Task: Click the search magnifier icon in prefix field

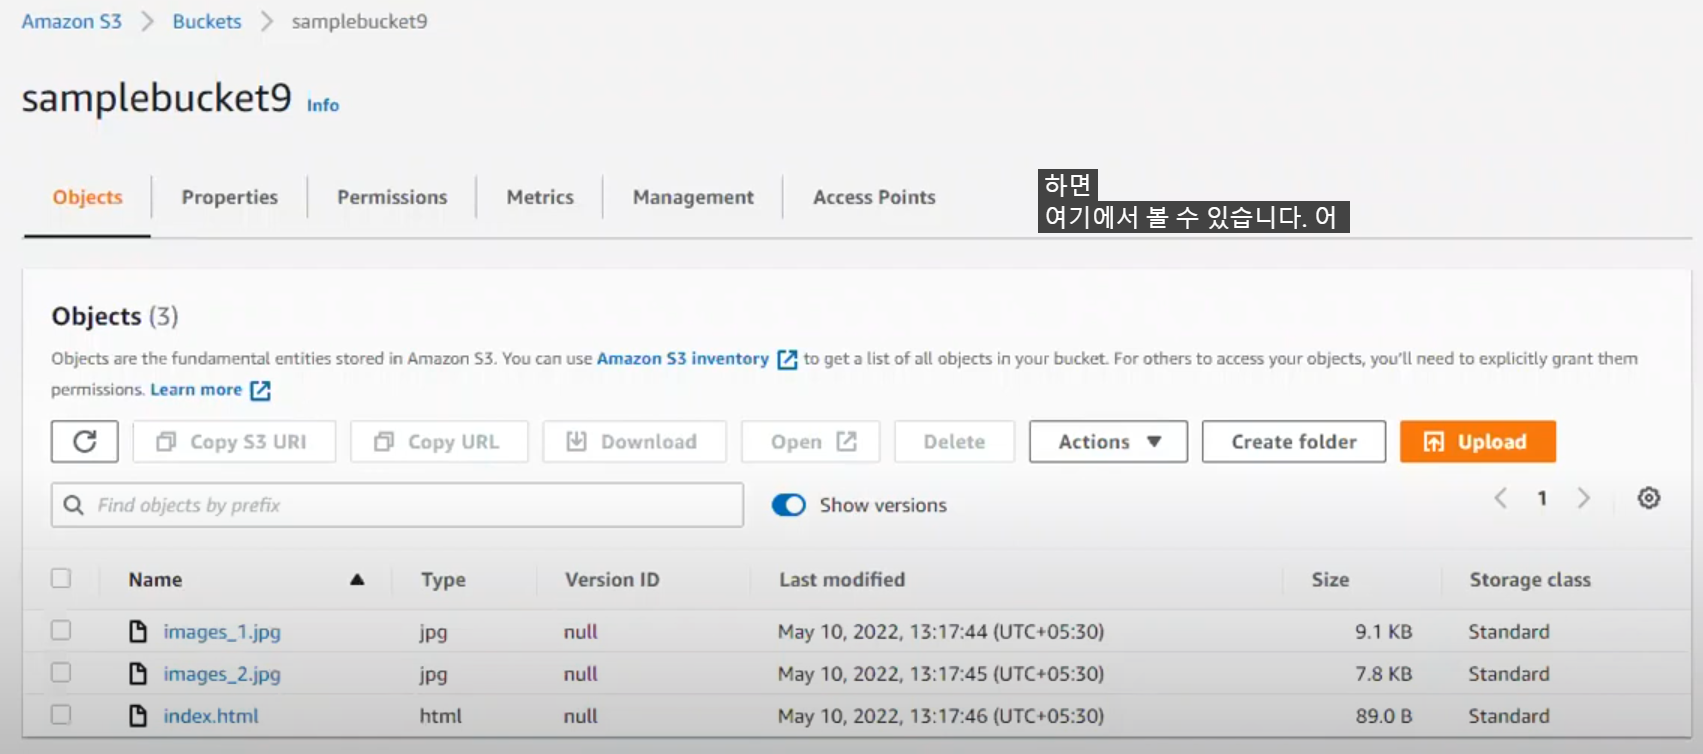Action: click(73, 505)
